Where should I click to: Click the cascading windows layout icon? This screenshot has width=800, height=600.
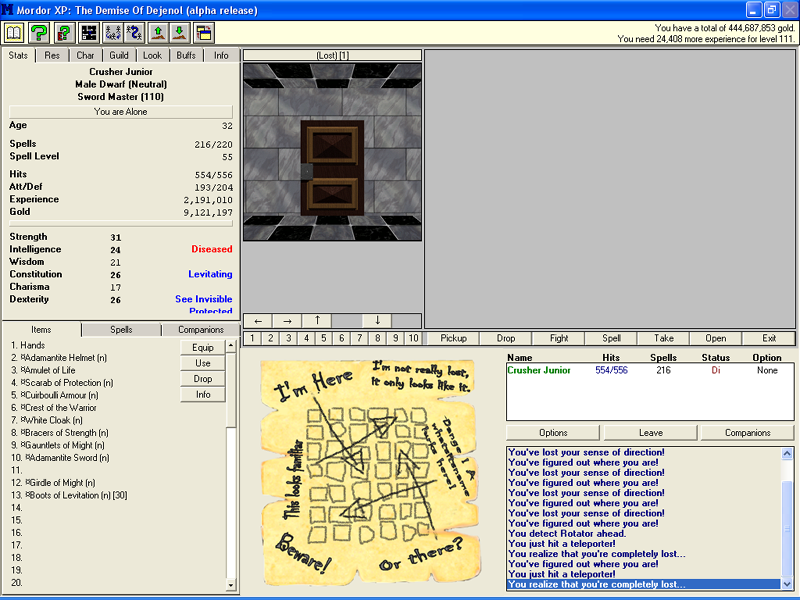click(x=204, y=33)
